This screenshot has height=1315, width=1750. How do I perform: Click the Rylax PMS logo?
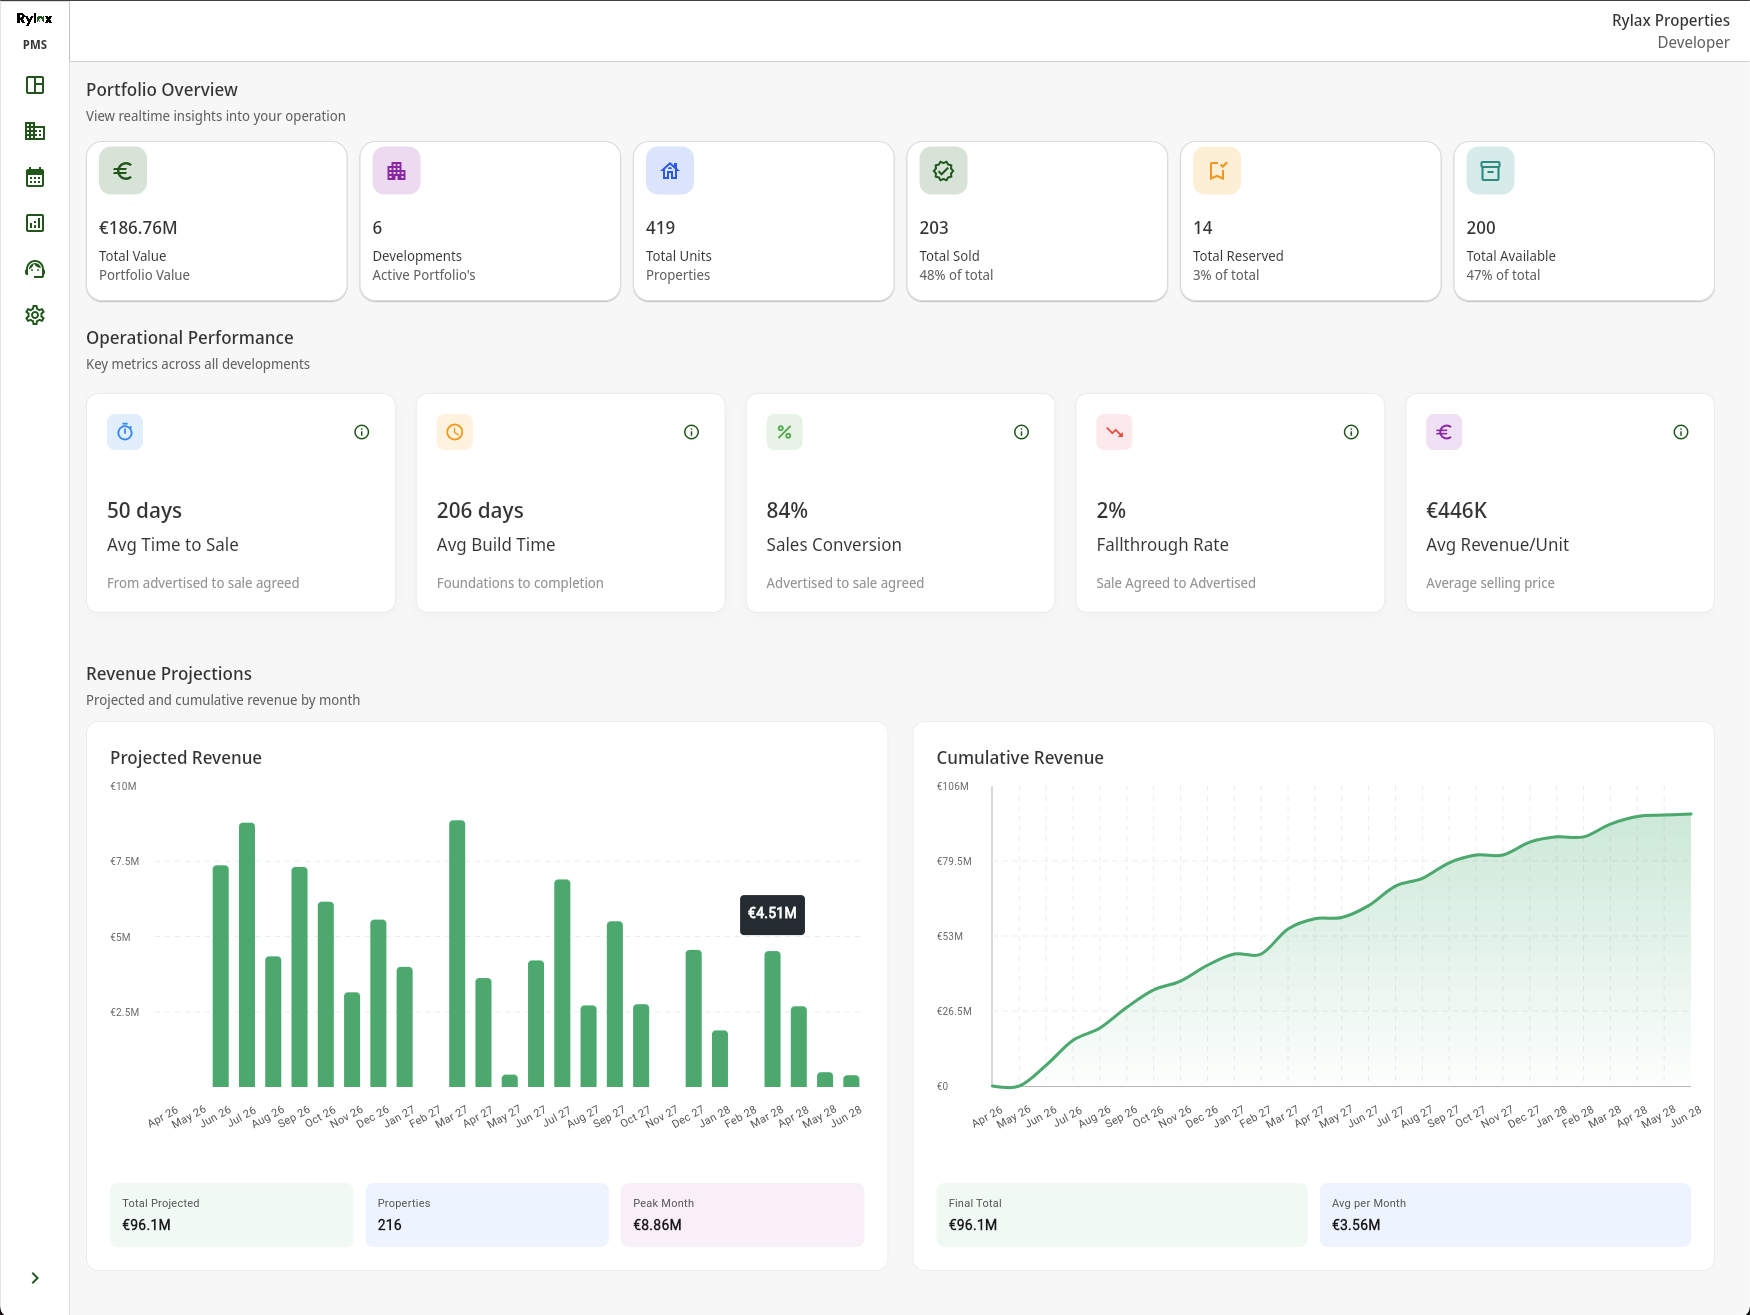click(x=35, y=28)
